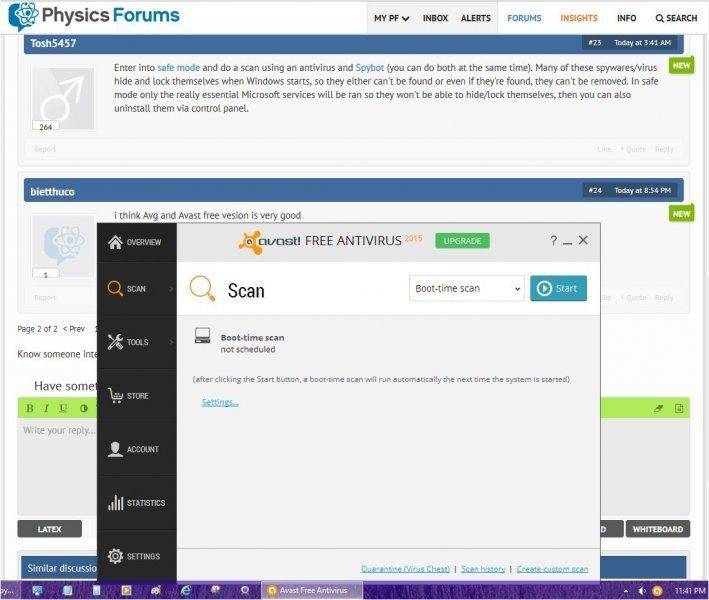Open the Scan history link
The height and width of the screenshot is (600, 709).
pos(483,569)
